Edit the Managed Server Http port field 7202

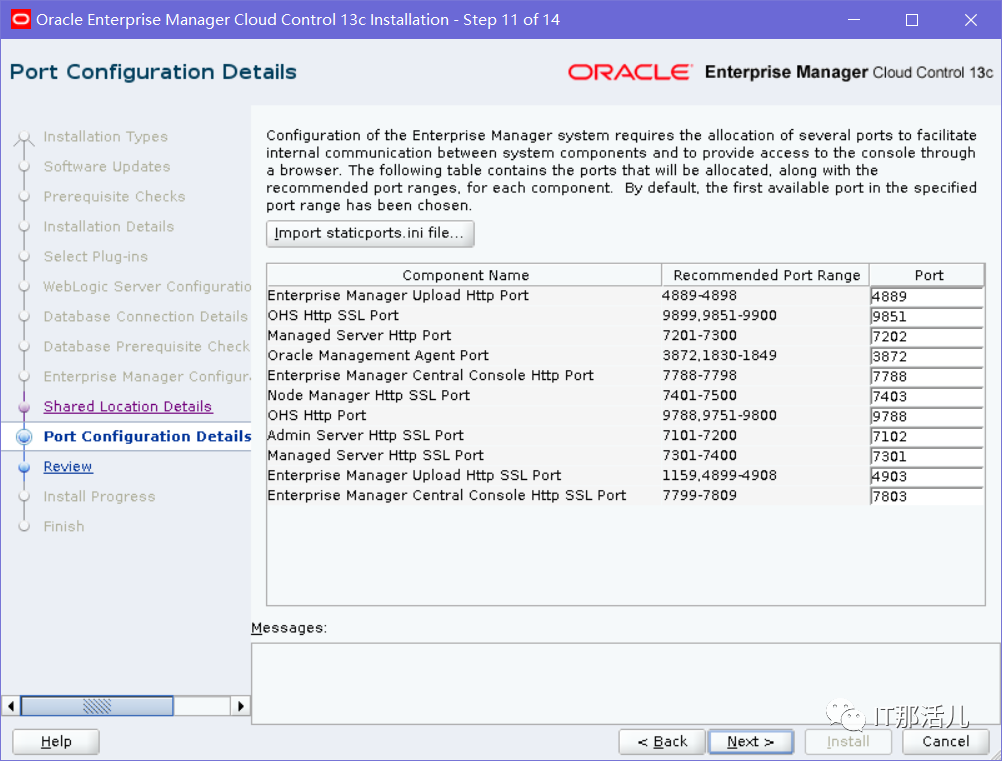[x=927, y=336]
